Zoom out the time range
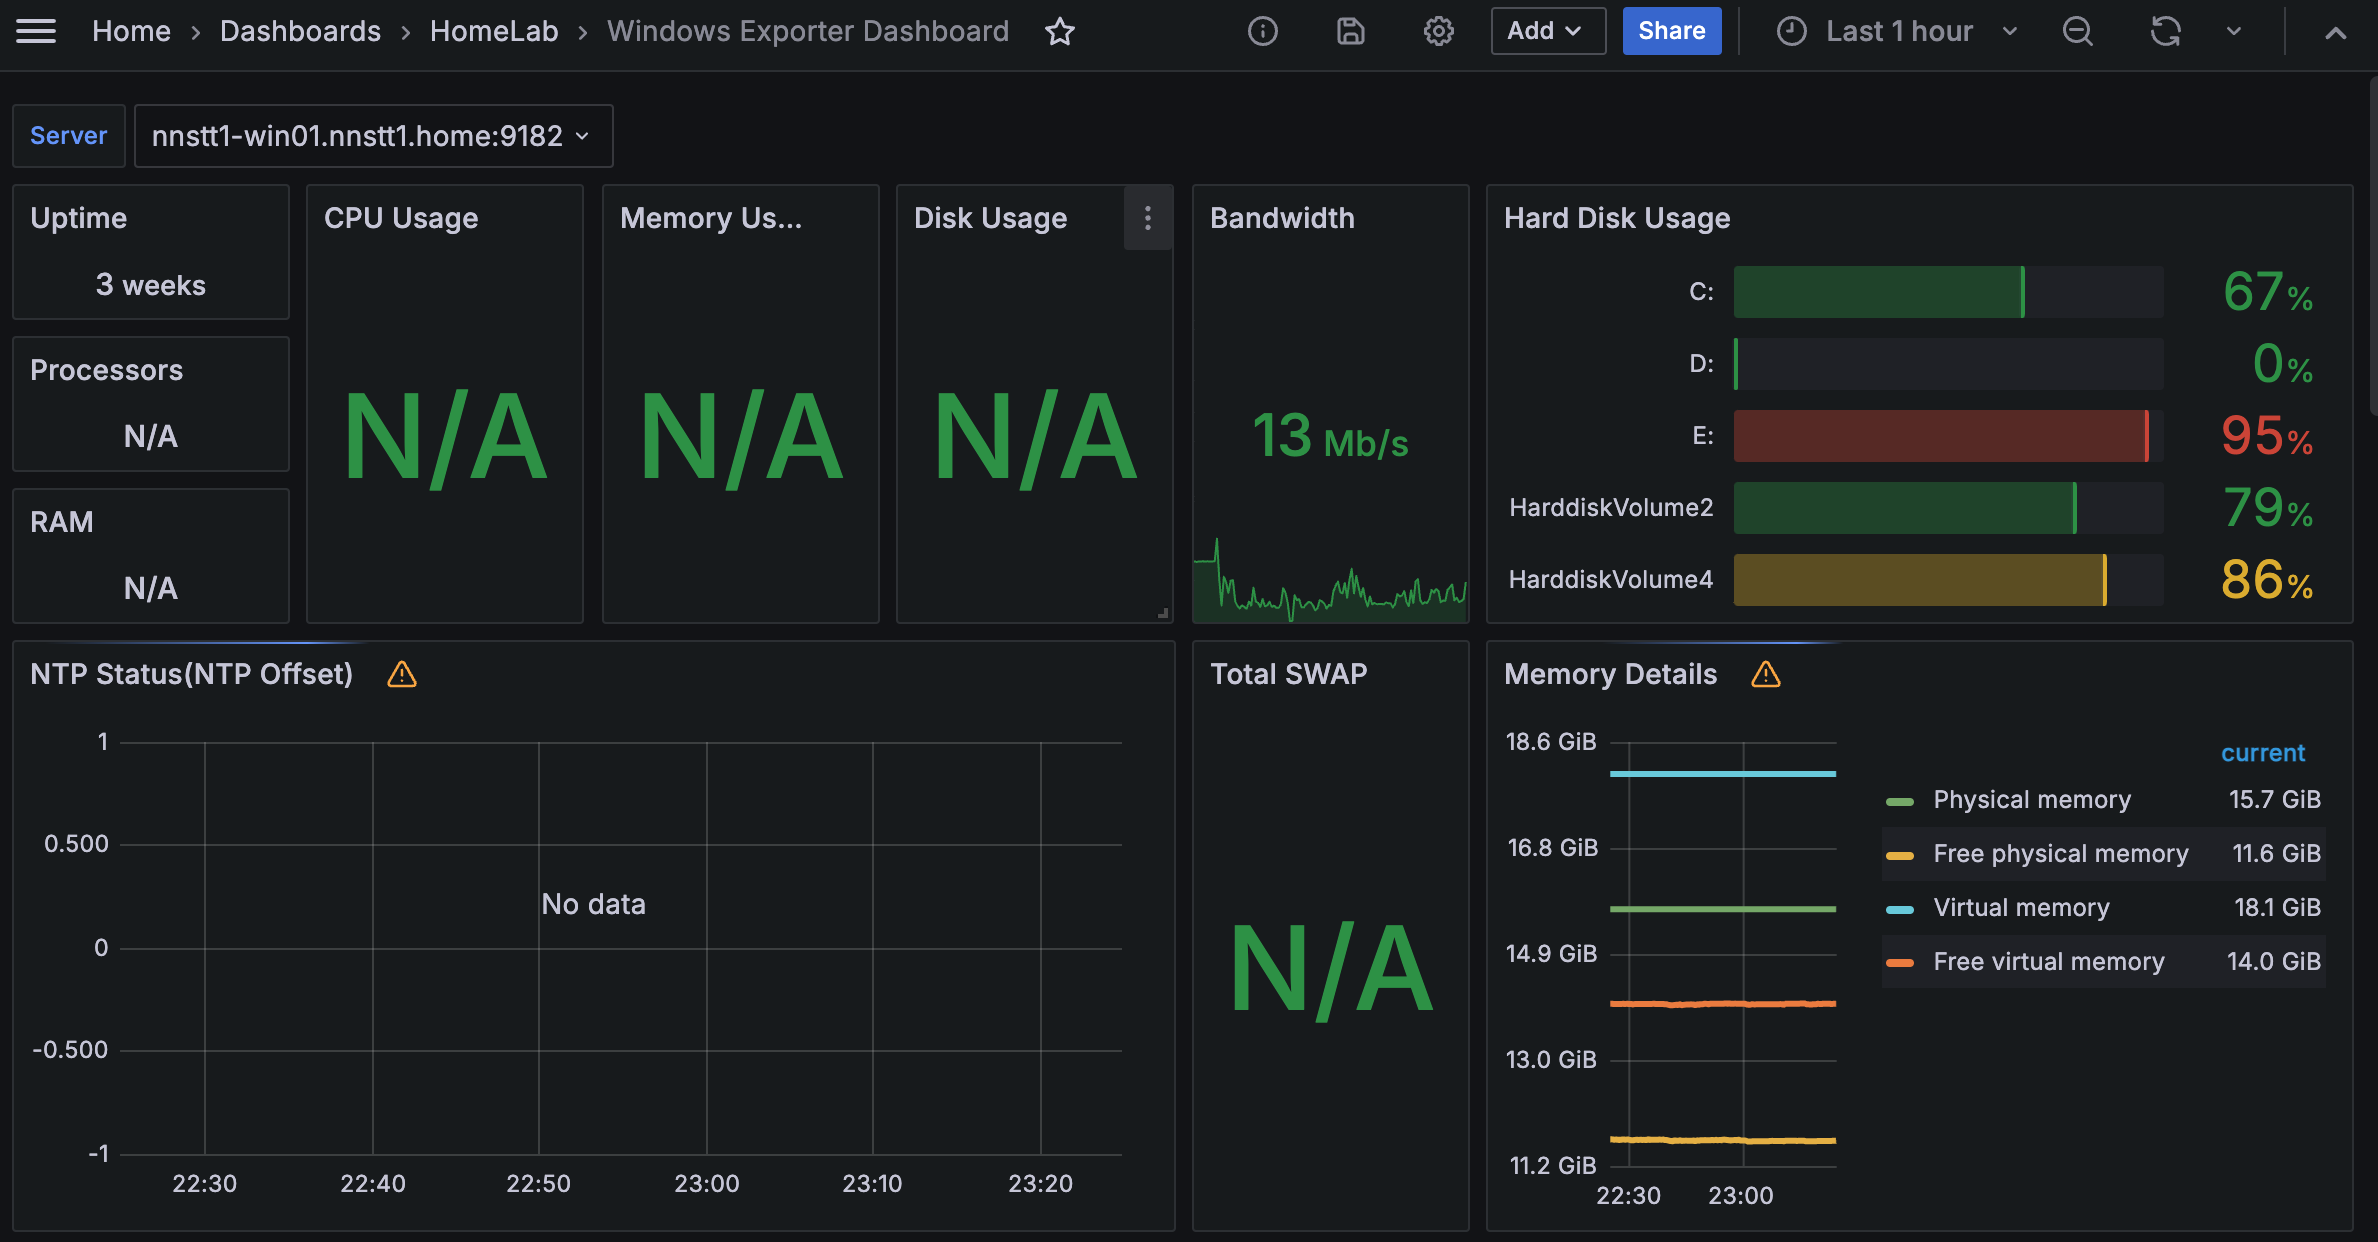The width and height of the screenshot is (2378, 1242). pyautogui.click(x=2078, y=32)
